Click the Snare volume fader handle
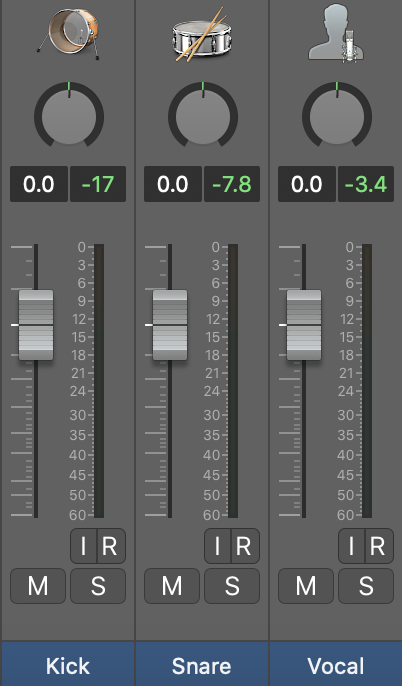This screenshot has width=402, height=686. (170, 325)
